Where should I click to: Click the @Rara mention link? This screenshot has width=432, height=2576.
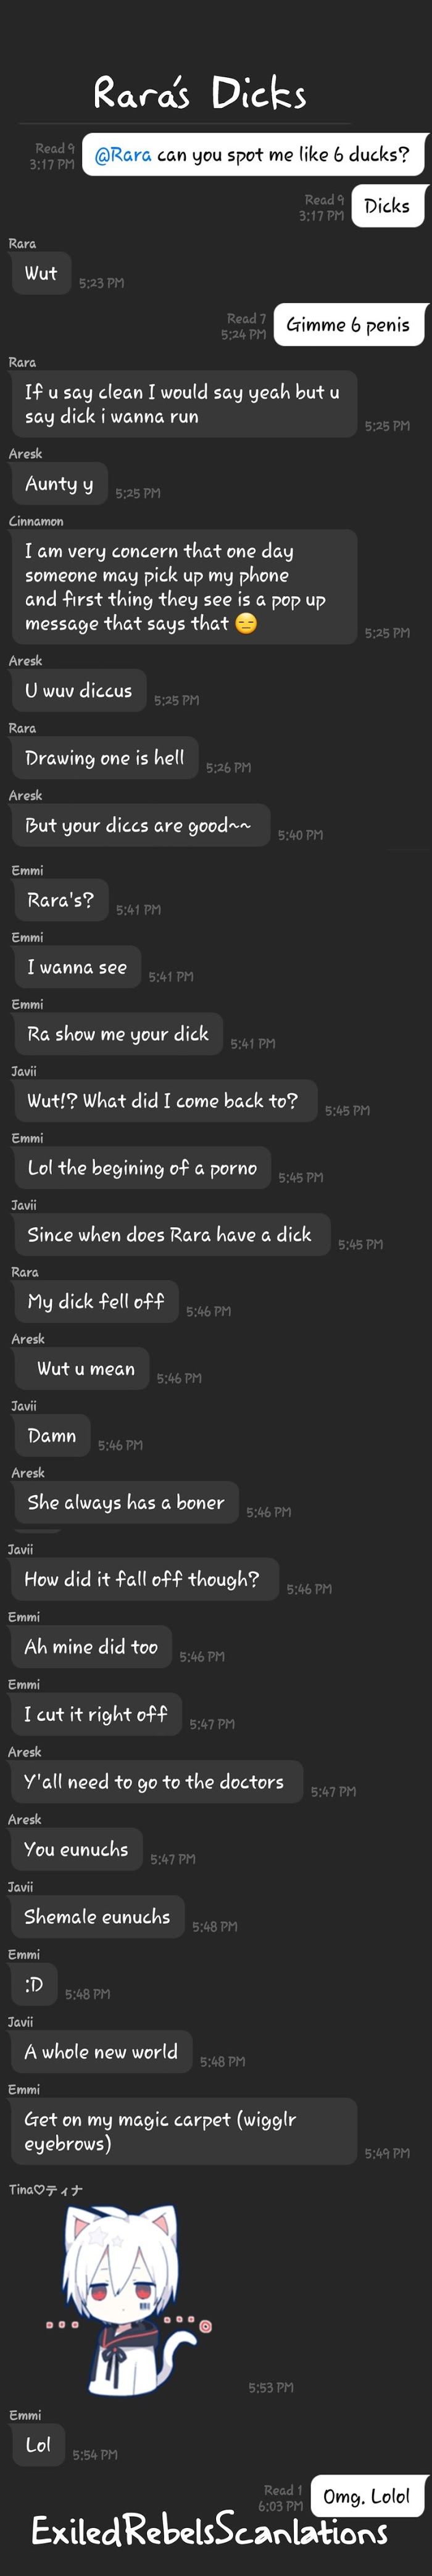point(123,155)
